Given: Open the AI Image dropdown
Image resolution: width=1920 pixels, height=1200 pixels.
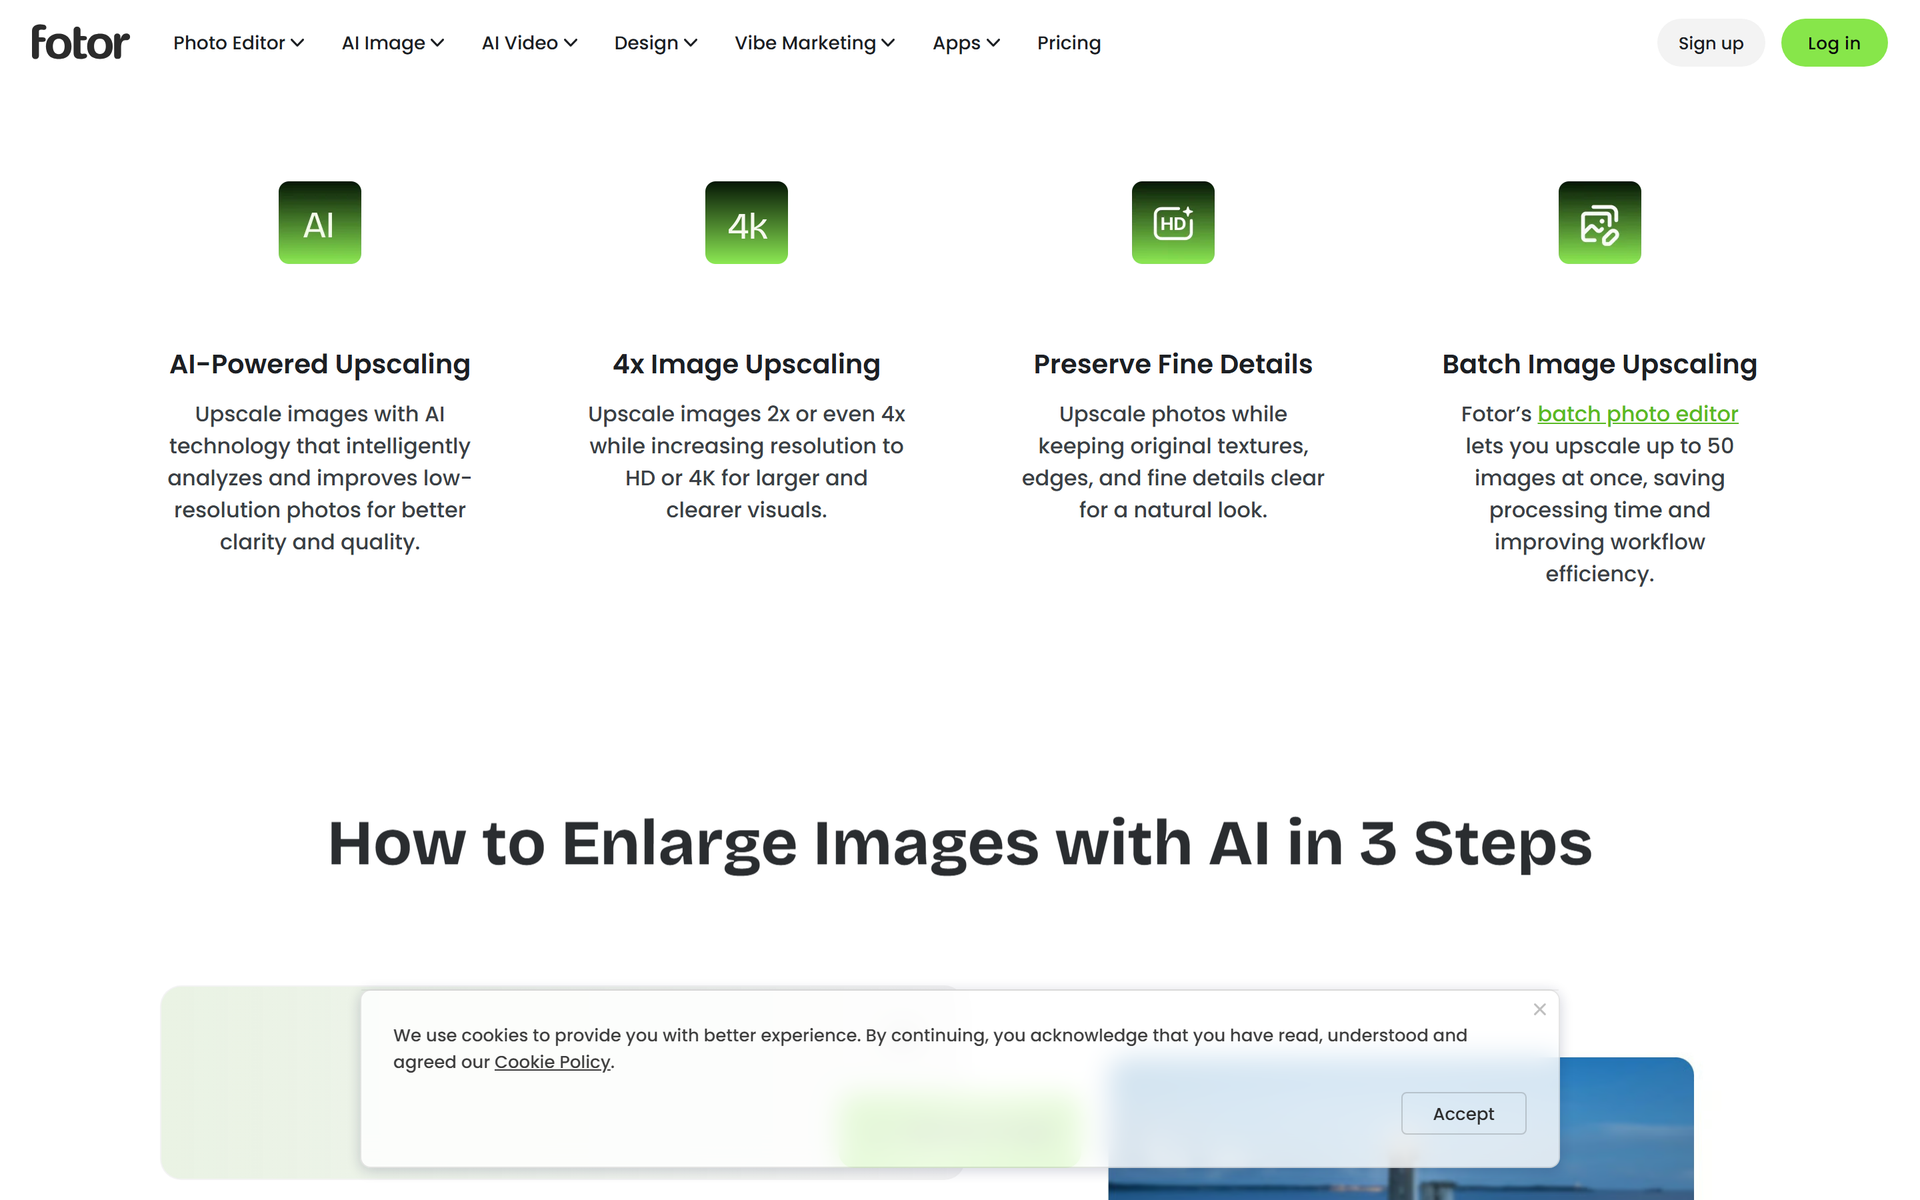Looking at the screenshot, I should [393, 43].
